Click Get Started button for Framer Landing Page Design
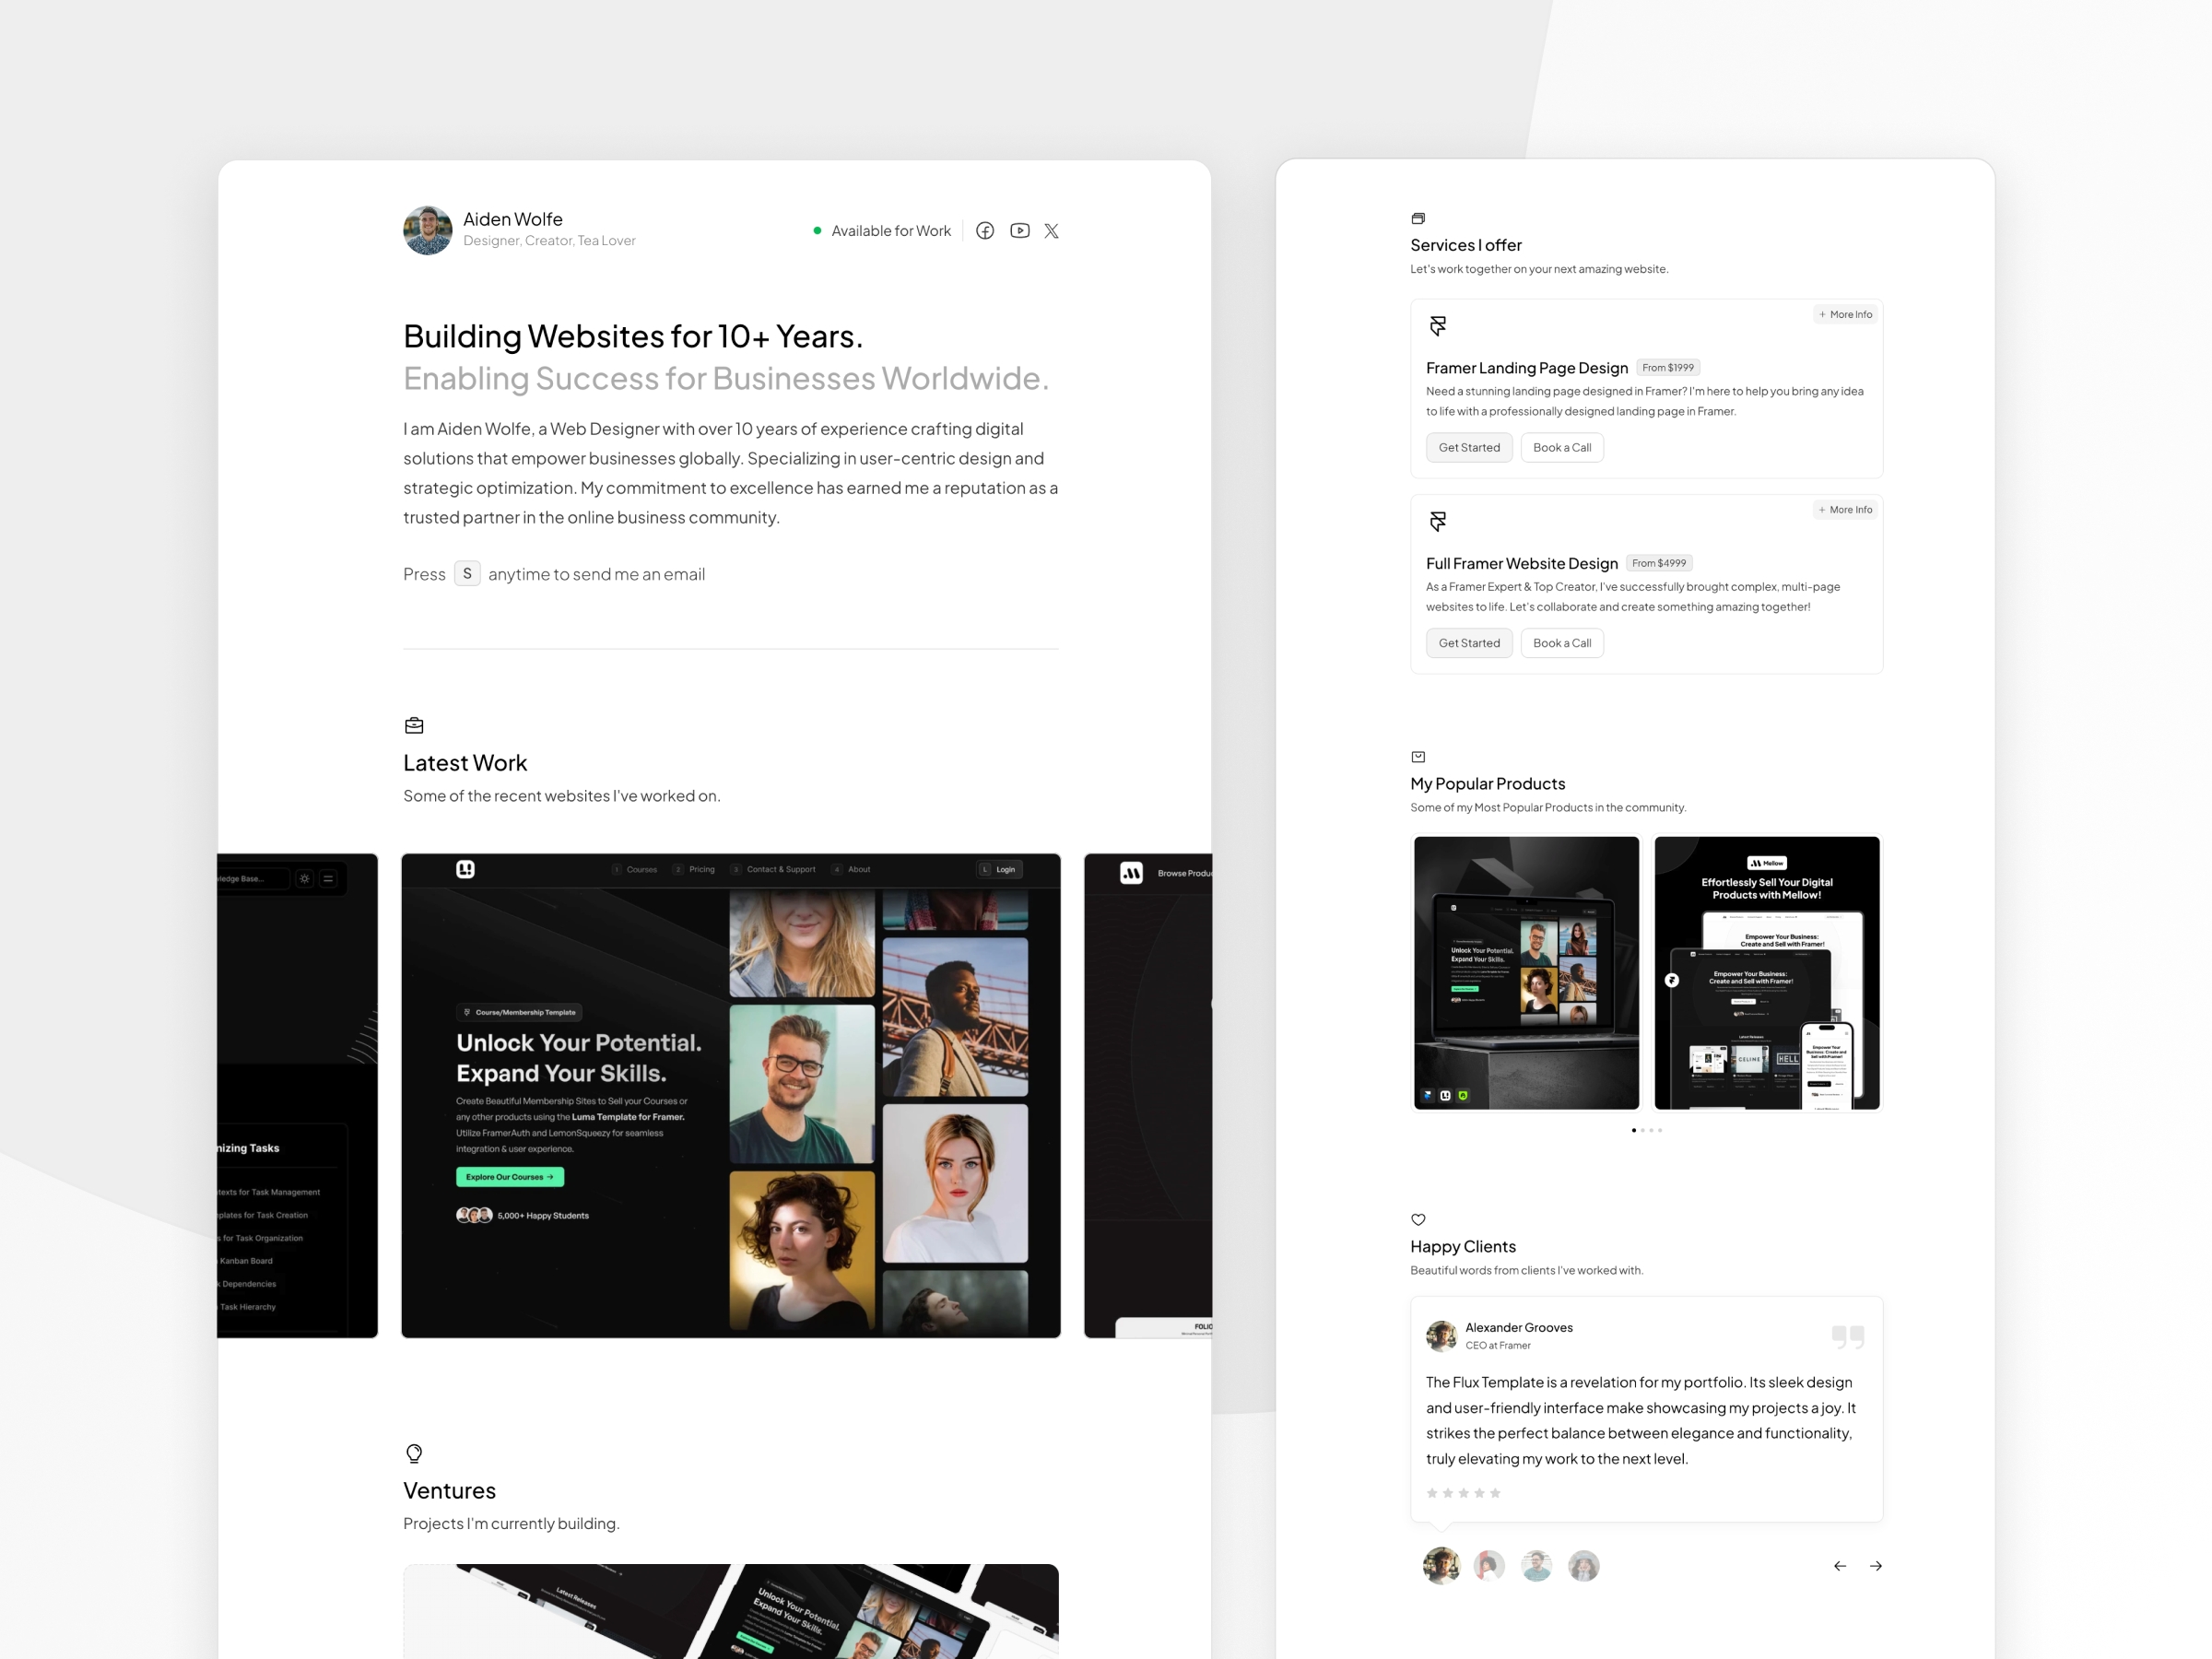This screenshot has height=1659, width=2212. (1468, 446)
